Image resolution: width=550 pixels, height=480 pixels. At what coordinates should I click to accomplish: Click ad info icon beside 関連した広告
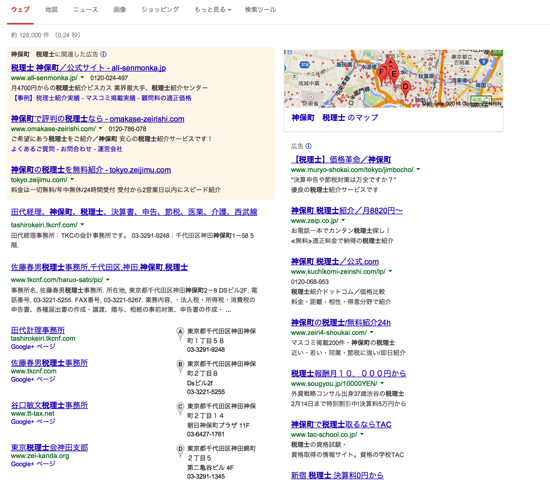click(103, 54)
